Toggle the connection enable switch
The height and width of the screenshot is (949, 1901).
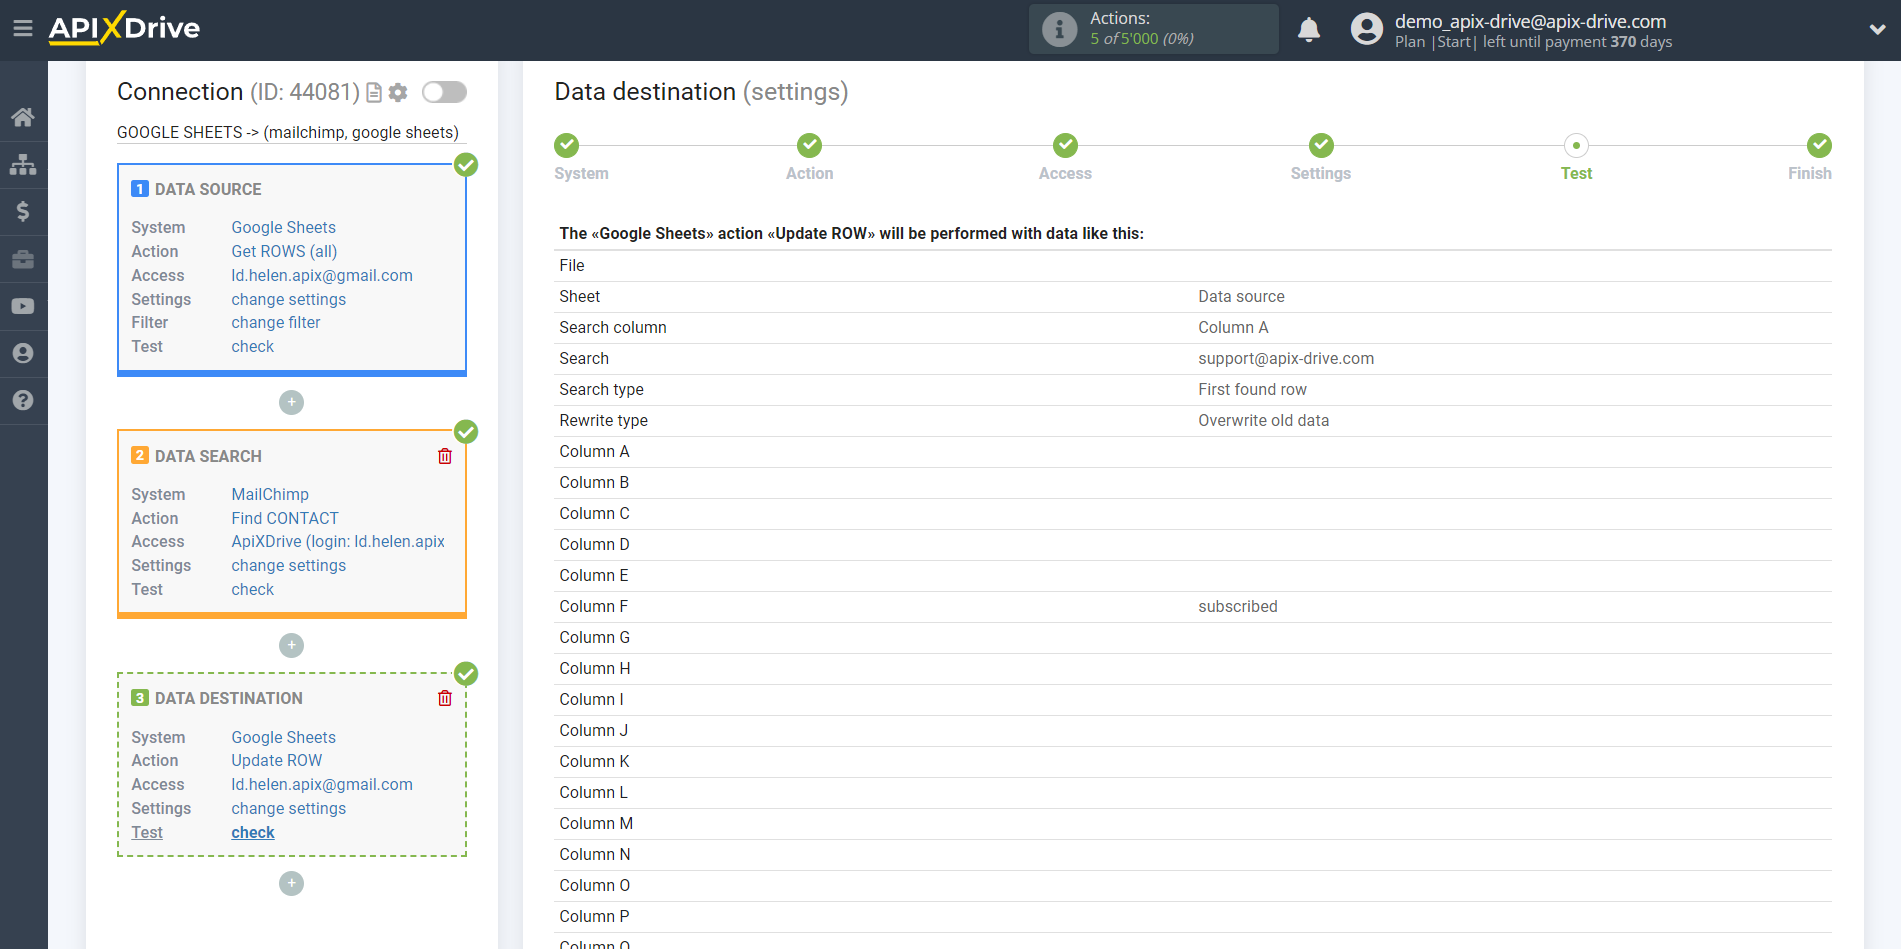point(444,92)
